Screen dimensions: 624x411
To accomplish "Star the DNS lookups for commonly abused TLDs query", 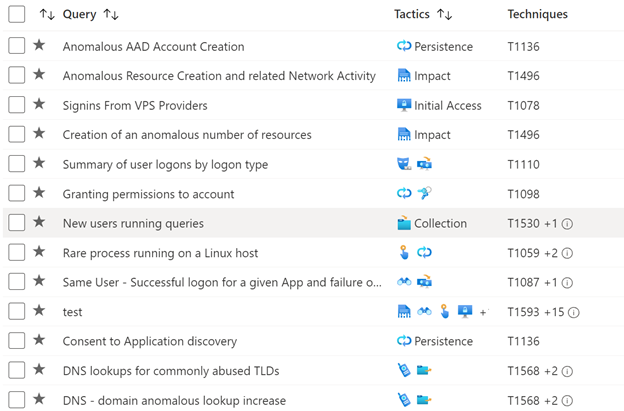I will [x=39, y=369].
